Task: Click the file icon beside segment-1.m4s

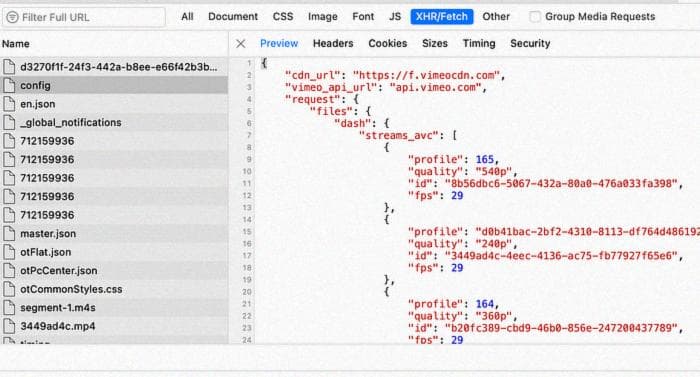Action: pyautogui.click(x=9, y=308)
